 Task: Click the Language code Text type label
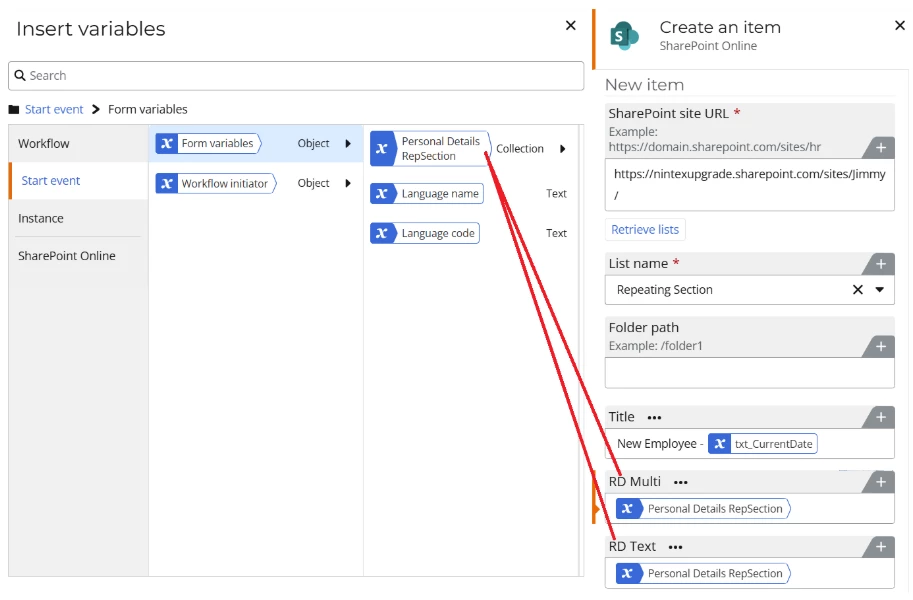pos(556,233)
